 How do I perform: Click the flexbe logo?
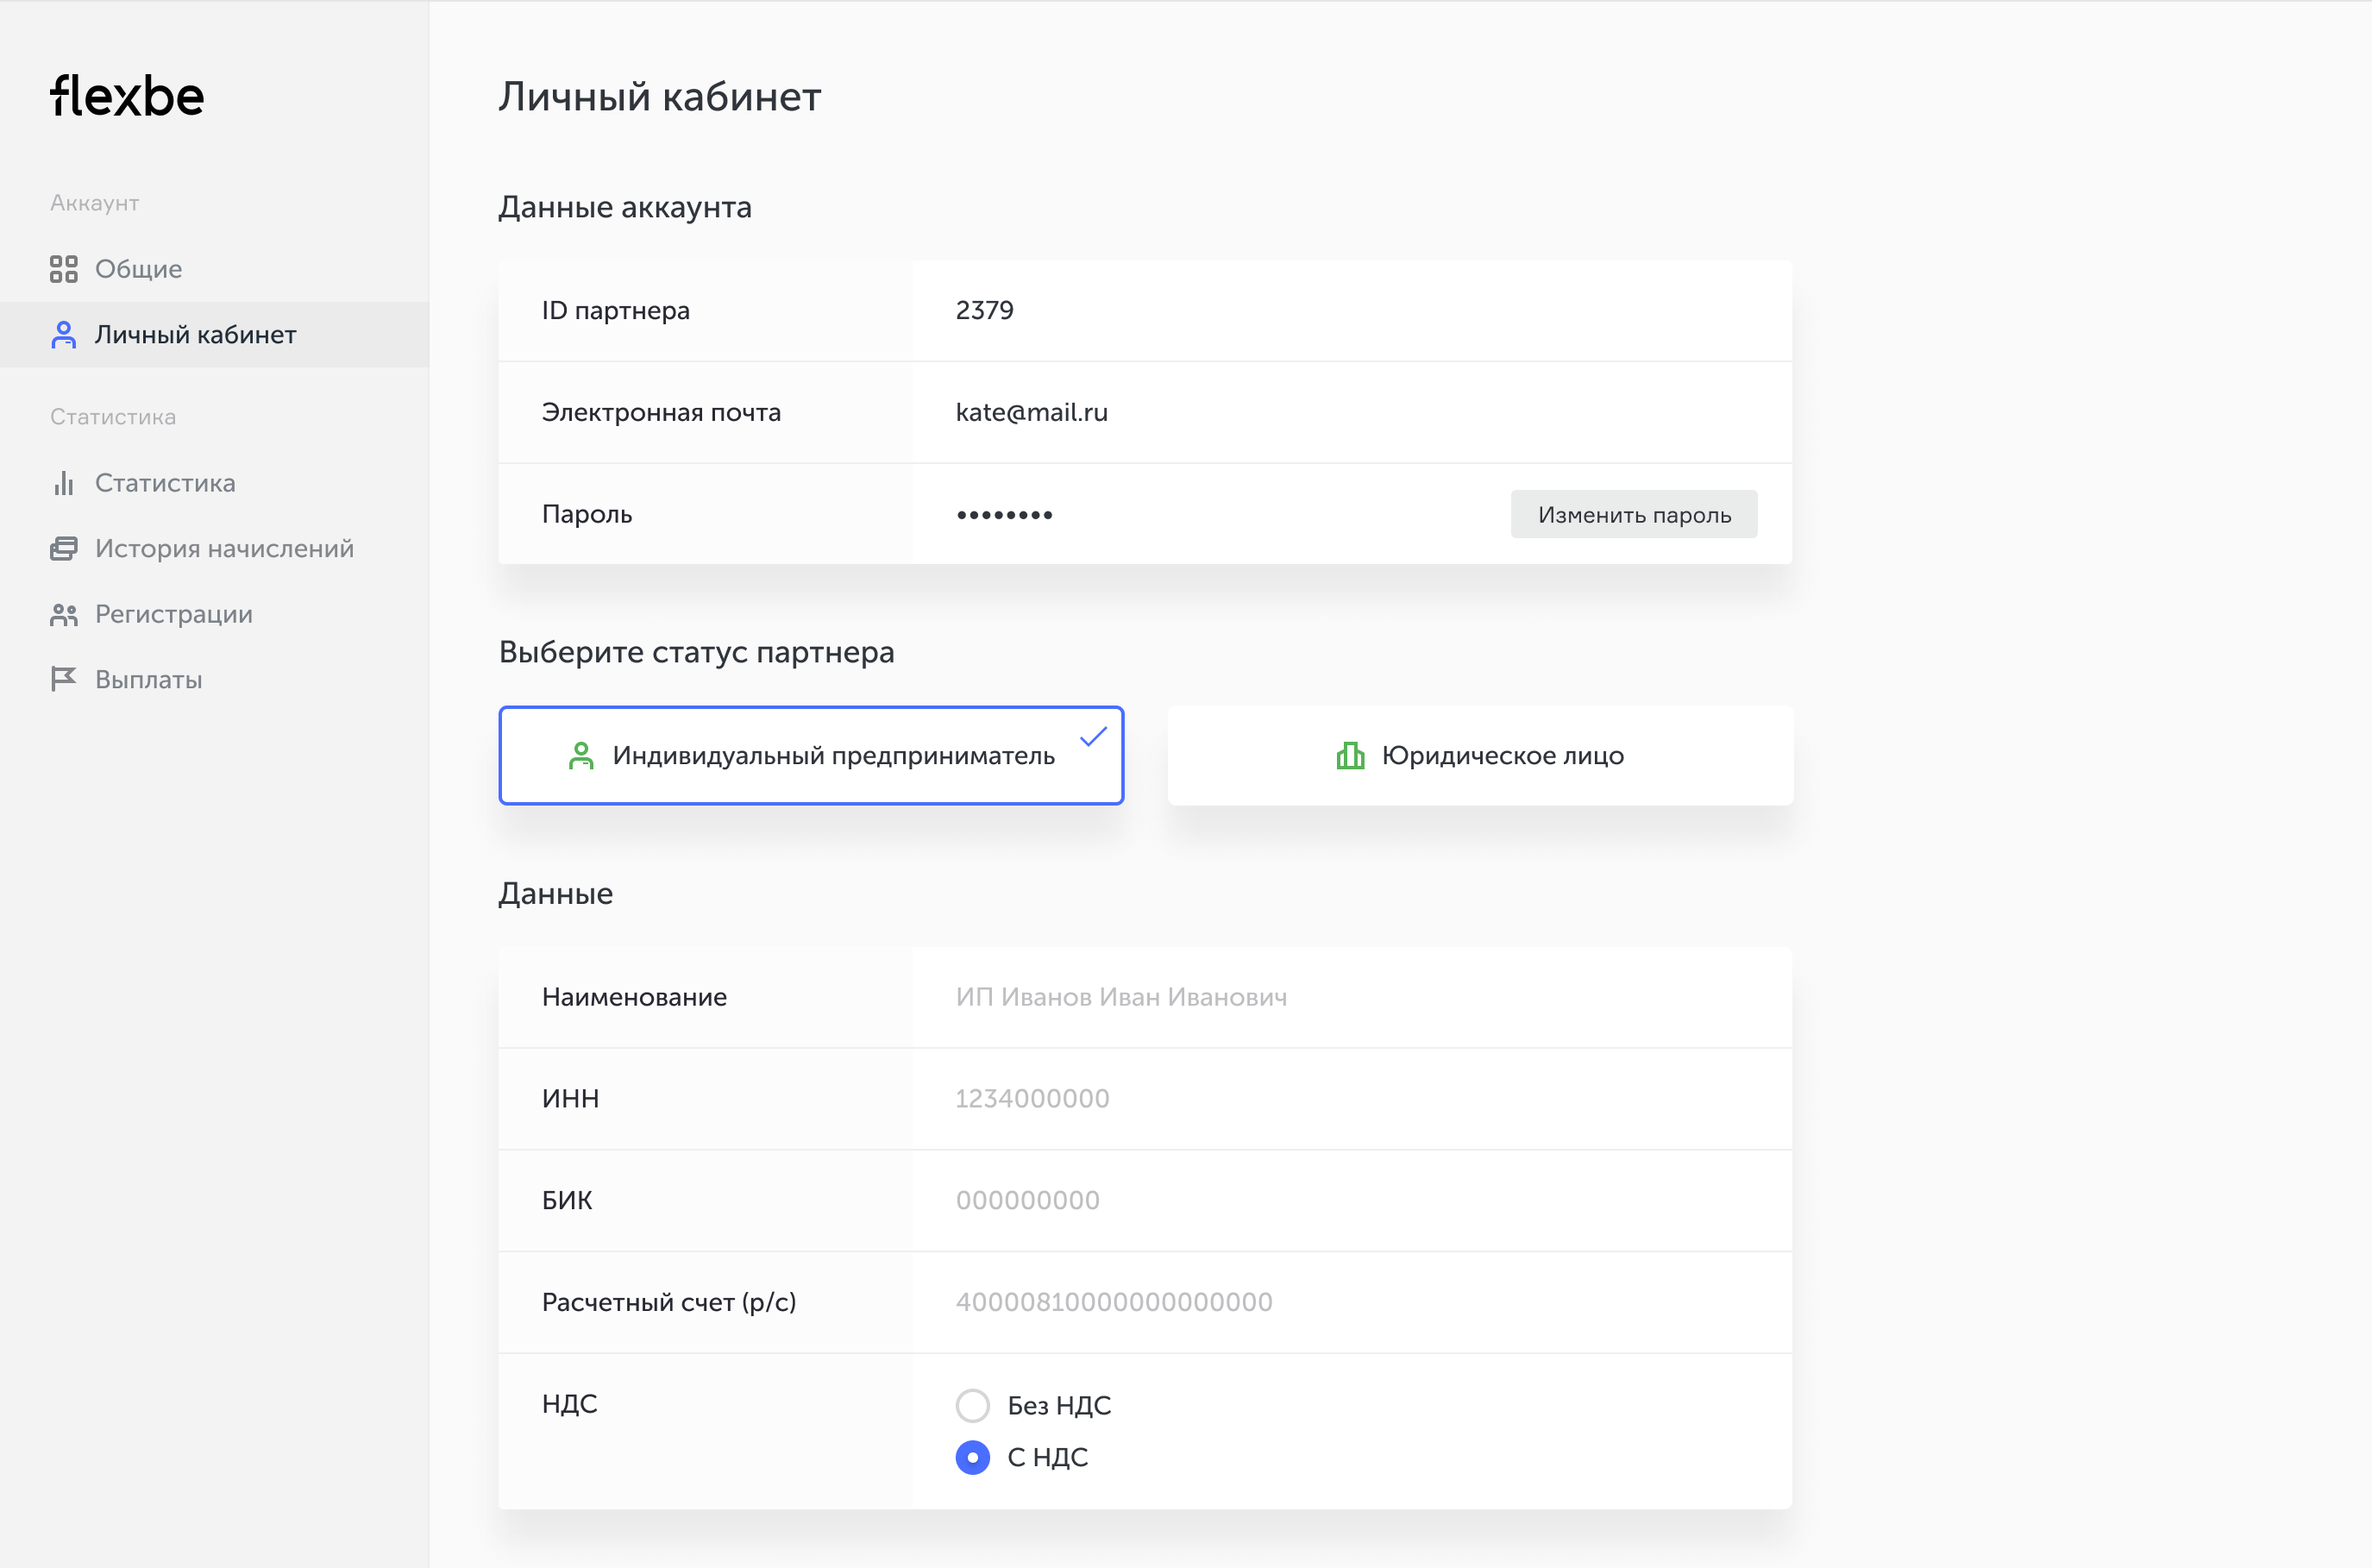(127, 96)
